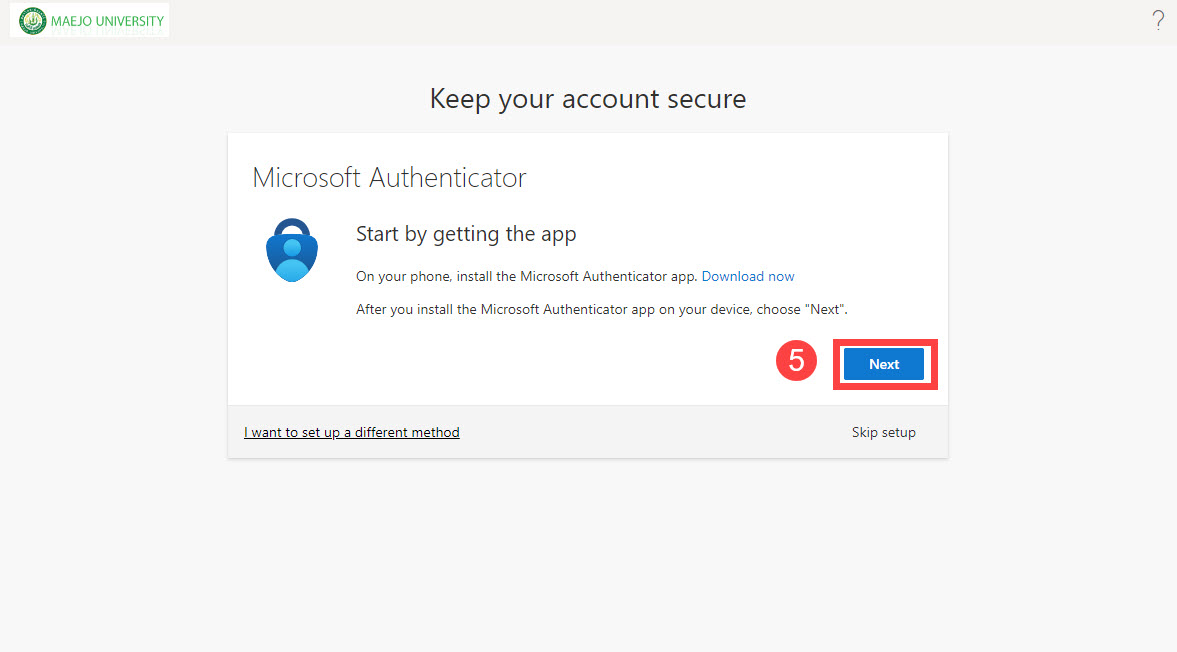Click the Keep your account secure heading
This screenshot has width=1177, height=652.
point(587,99)
